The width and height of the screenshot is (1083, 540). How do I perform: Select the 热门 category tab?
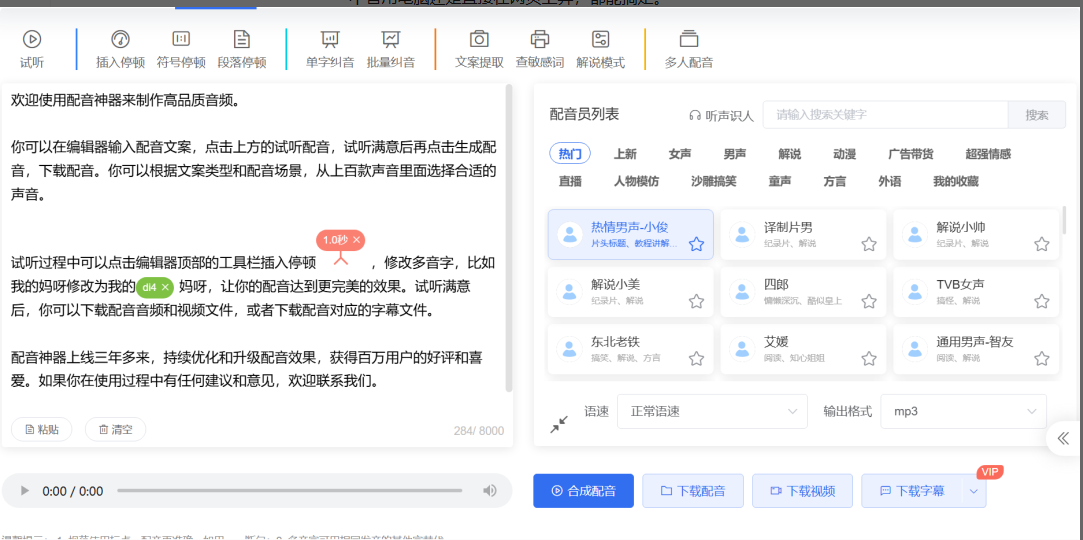click(570, 154)
